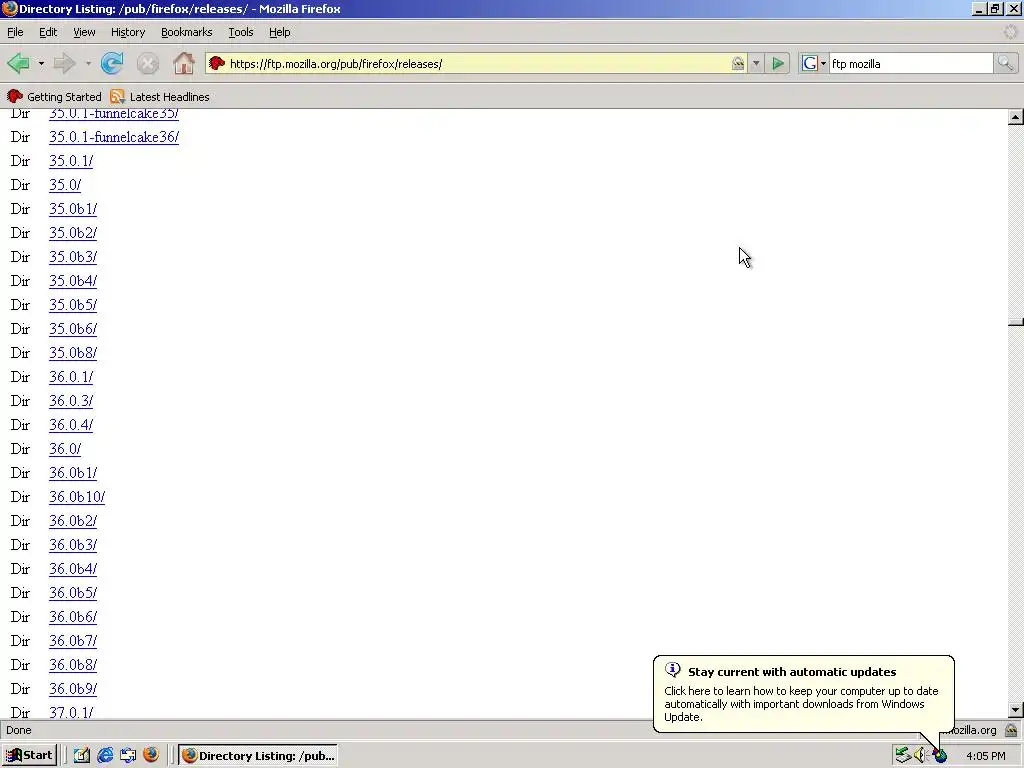
Task: Open the 36.0b10/ directory link
Action: coord(77,497)
